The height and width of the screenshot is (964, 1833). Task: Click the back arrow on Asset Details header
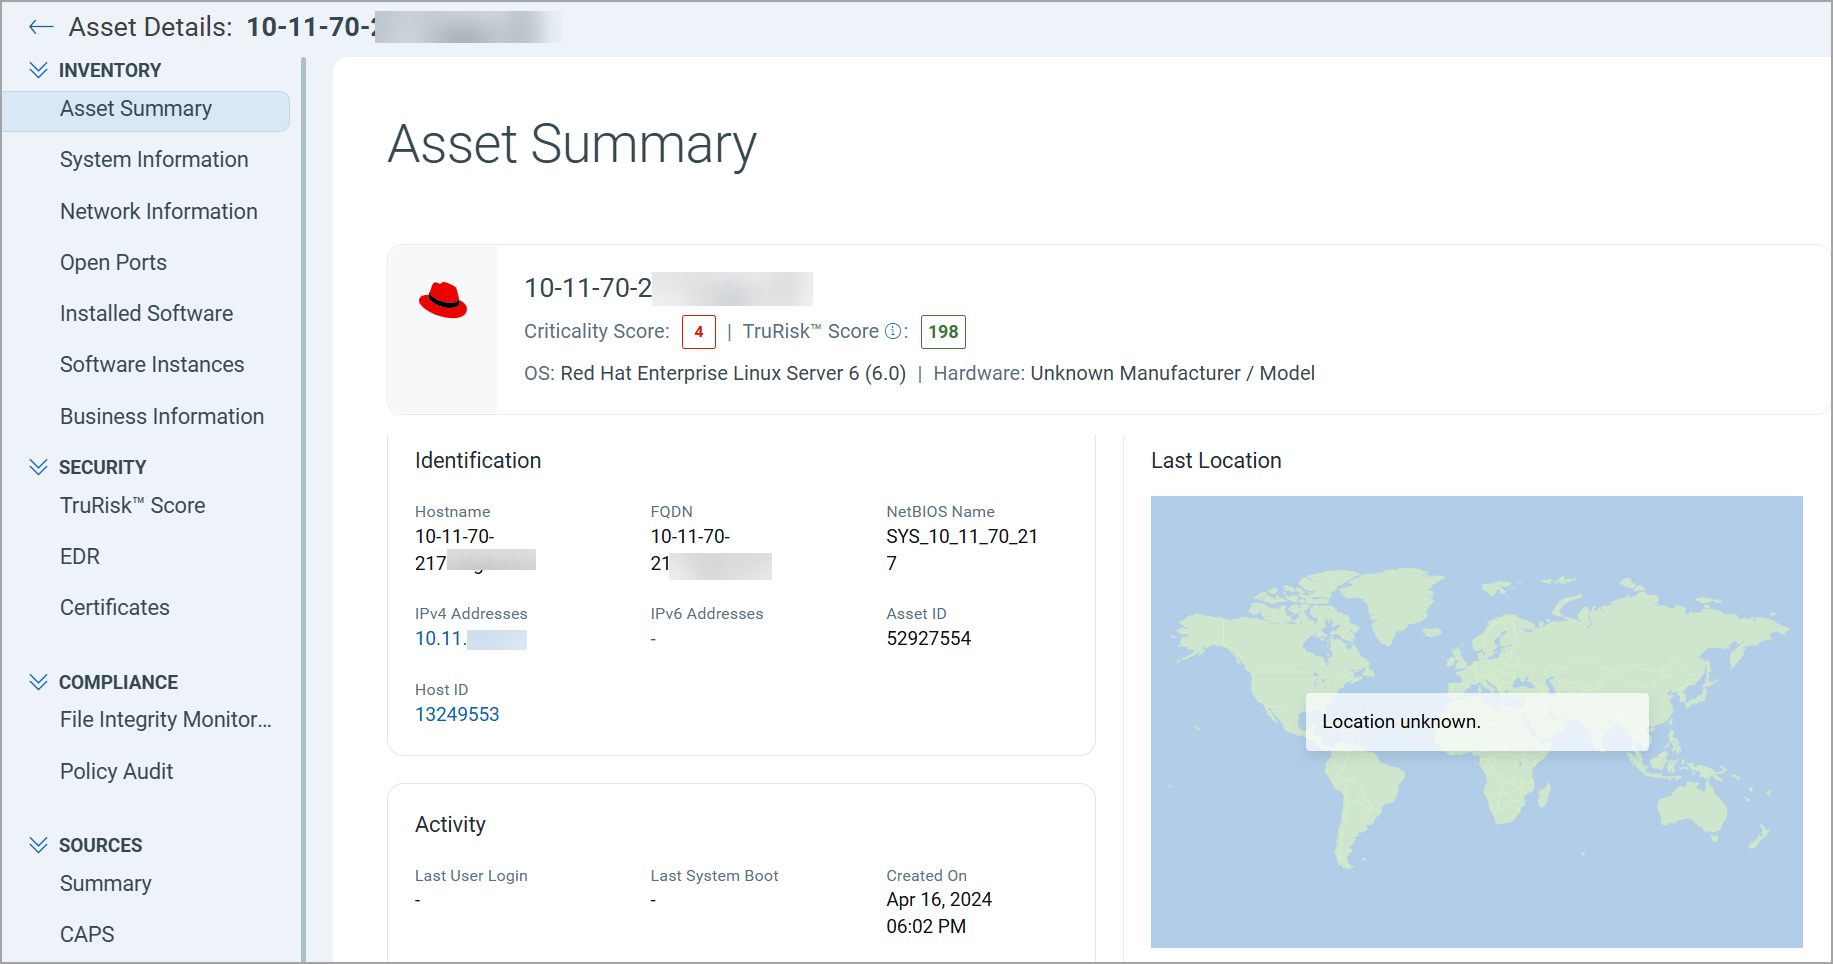tap(40, 27)
